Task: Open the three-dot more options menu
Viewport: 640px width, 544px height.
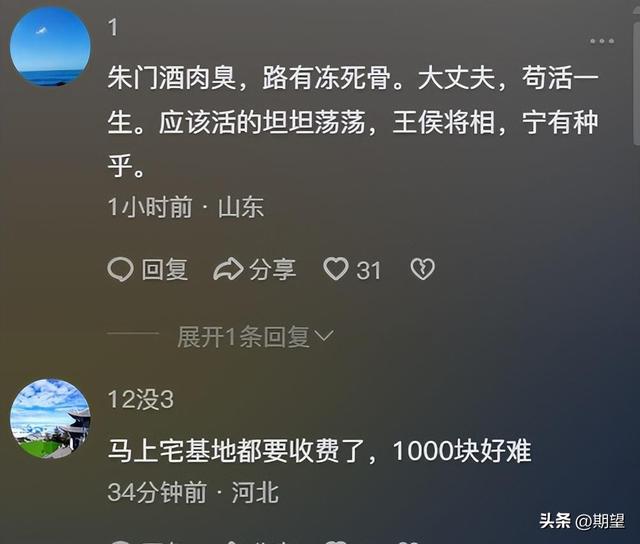Action: 602,41
